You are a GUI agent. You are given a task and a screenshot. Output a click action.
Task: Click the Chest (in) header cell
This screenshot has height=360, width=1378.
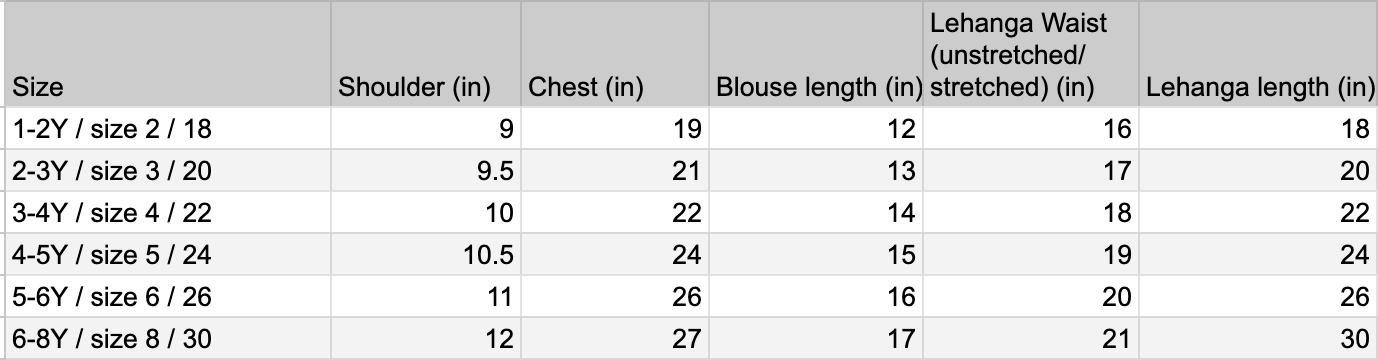tap(615, 55)
